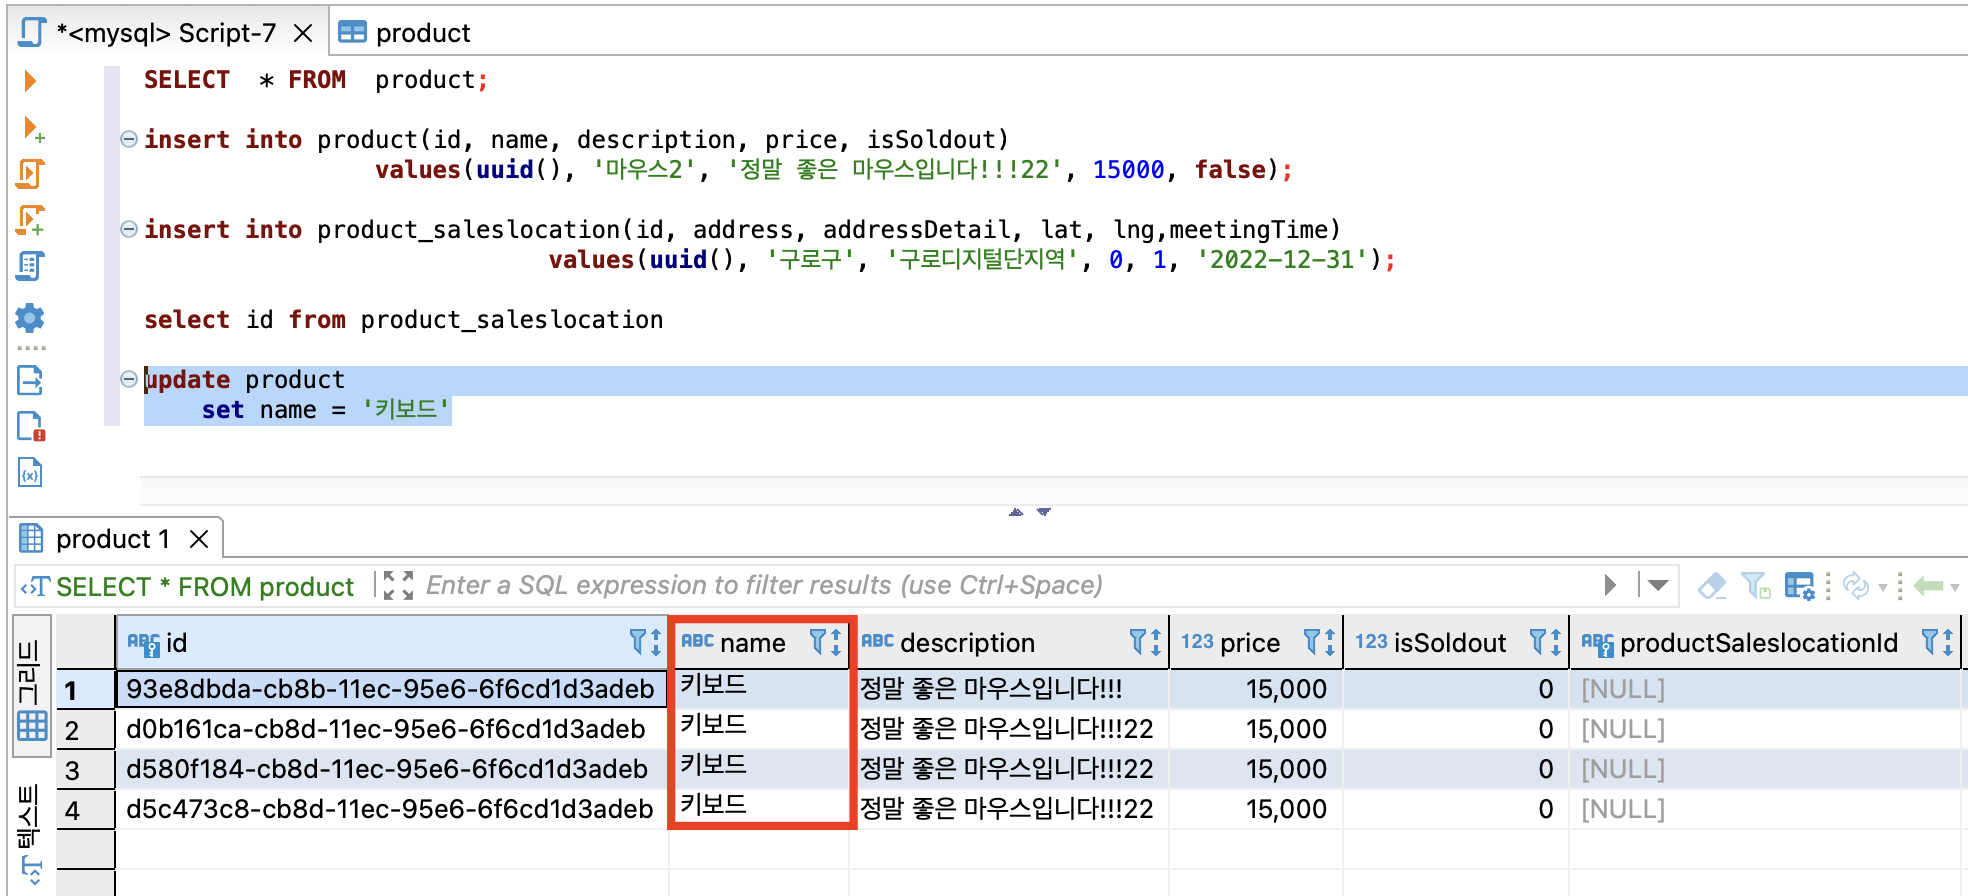Viewport: 1968px width, 896px height.
Task: Select row number 3 header
Action: 86,770
